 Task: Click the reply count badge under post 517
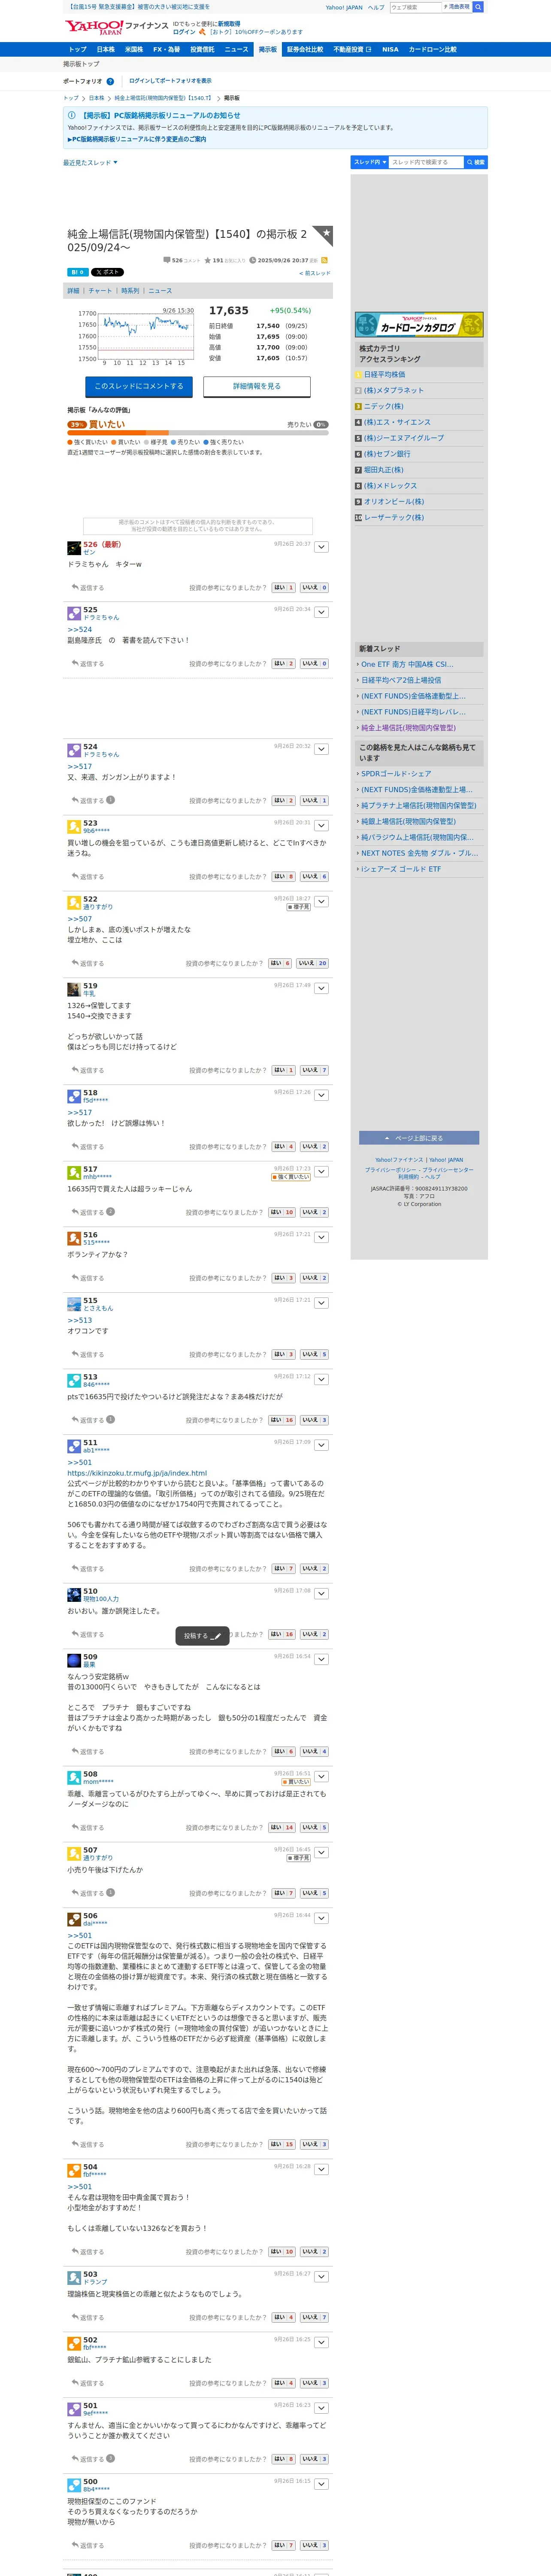pos(110,1211)
